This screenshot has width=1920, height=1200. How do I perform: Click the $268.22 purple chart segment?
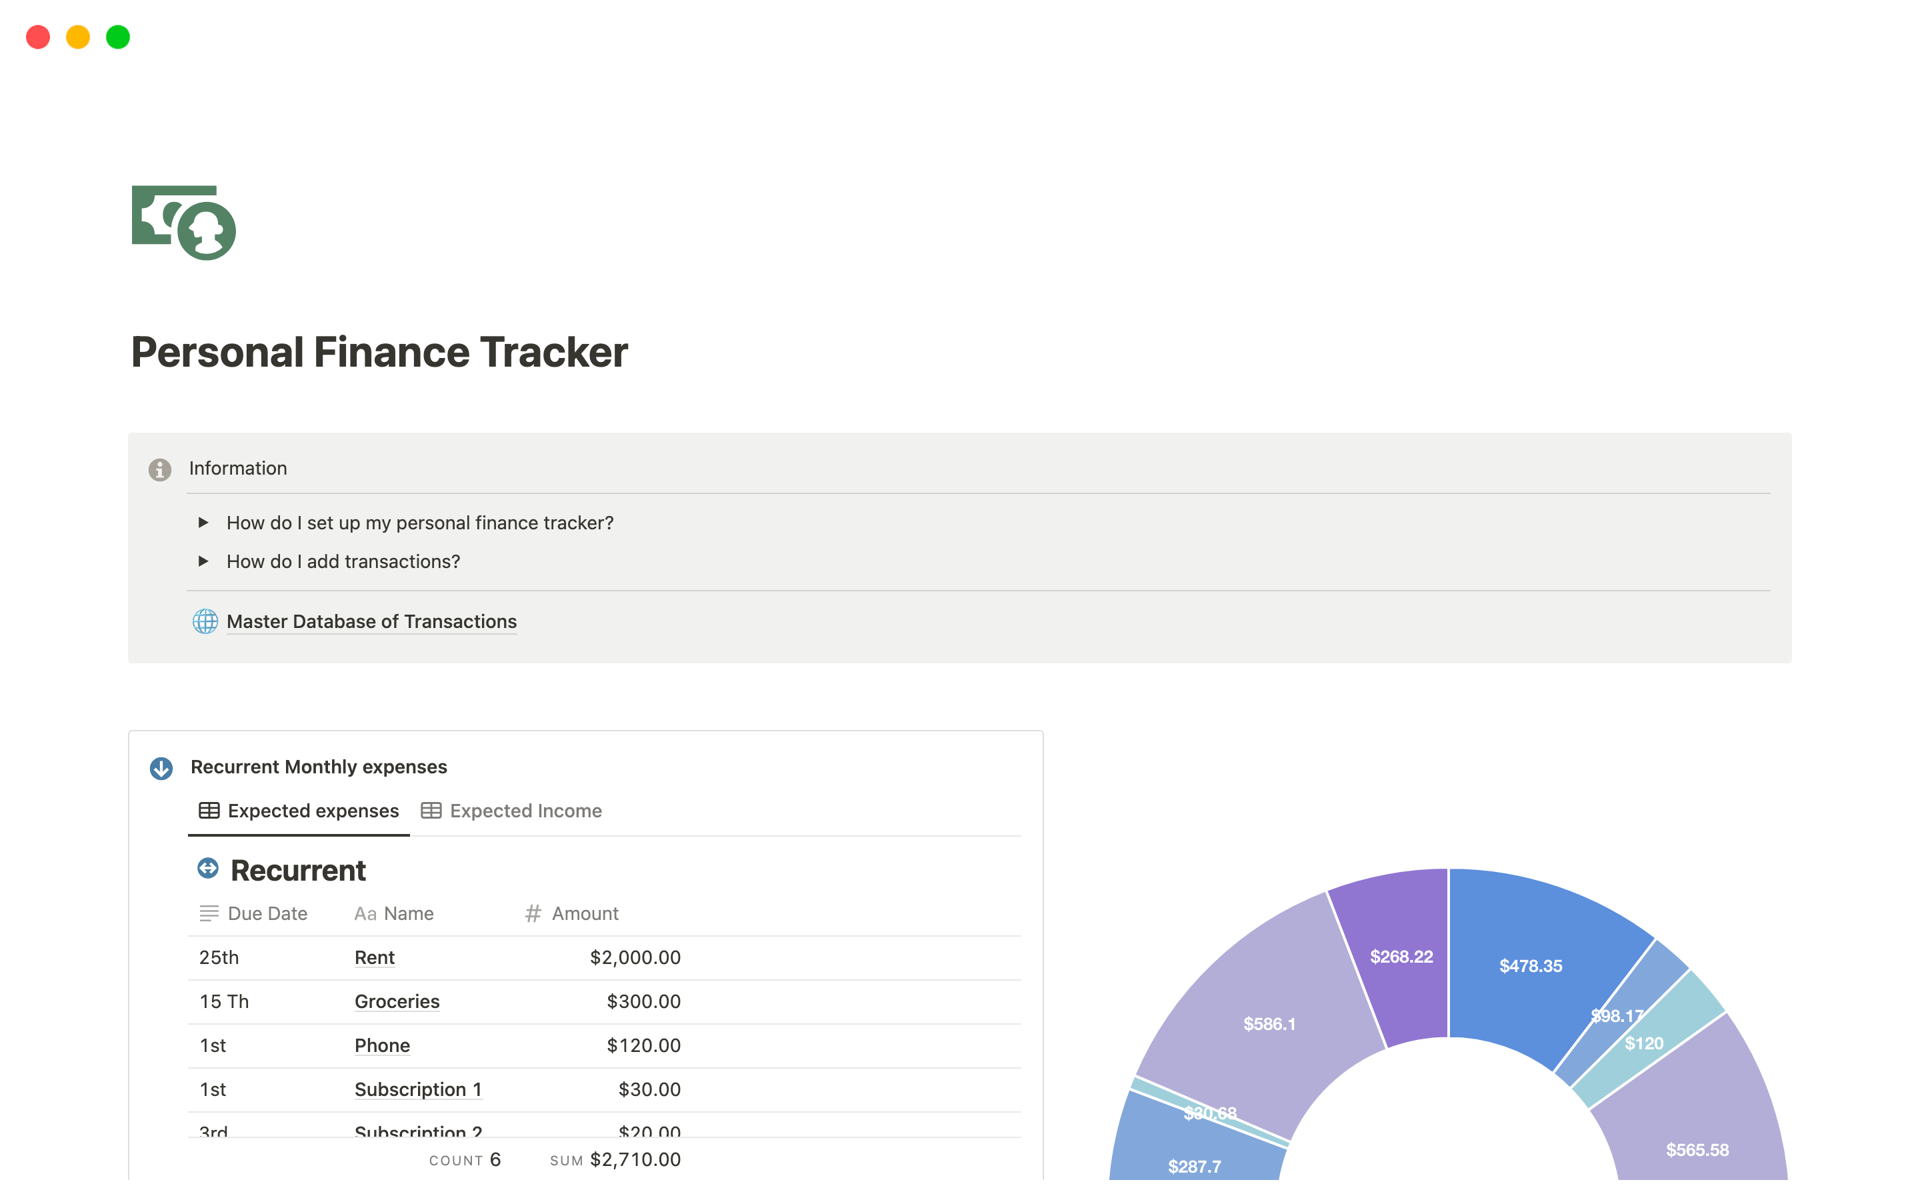point(1400,956)
